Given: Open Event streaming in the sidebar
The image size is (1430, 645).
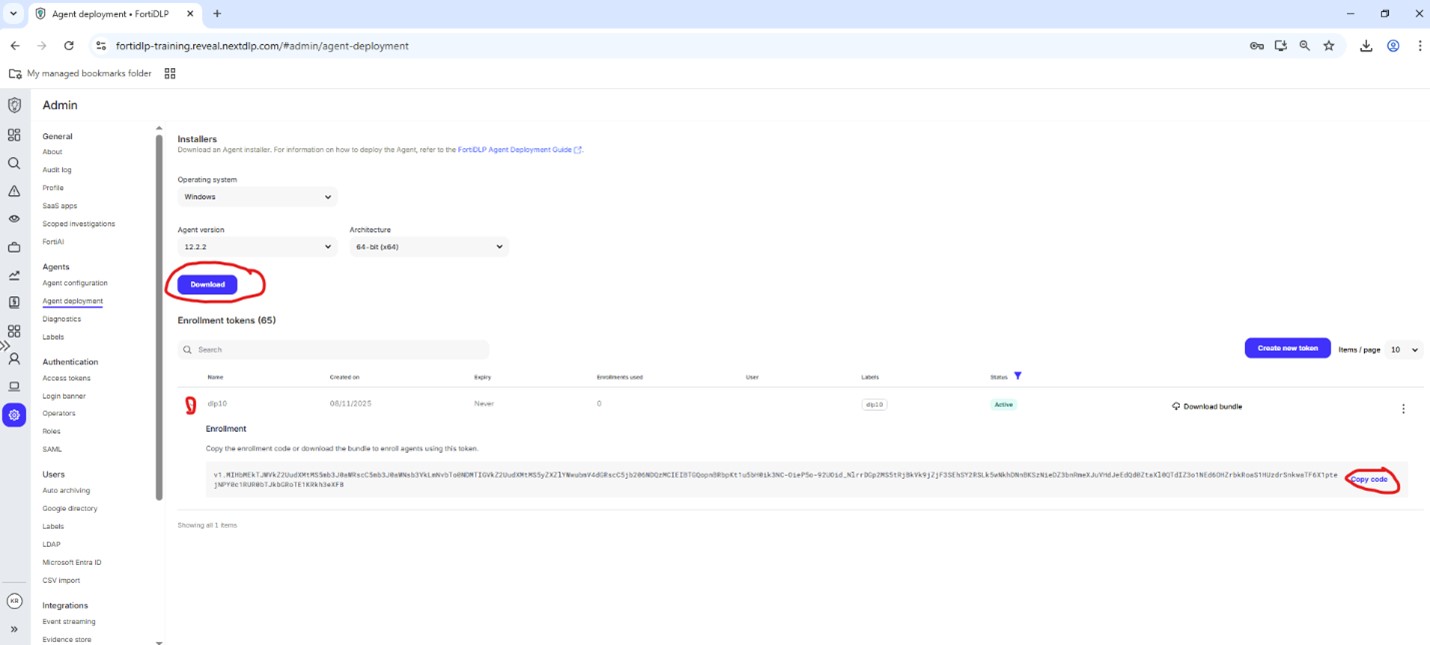Looking at the screenshot, I should tap(69, 621).
